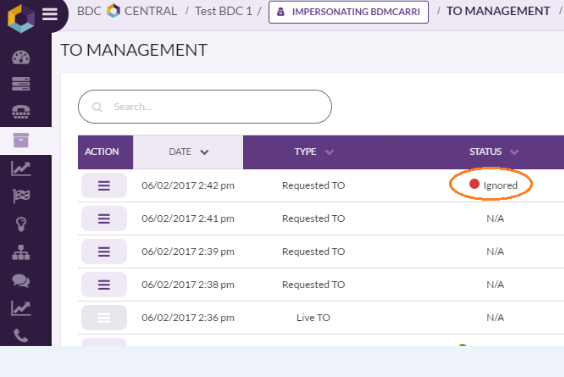This screenshot has width=564, height=377.
Task: Open action menu for 2:39 pm row
Action: coord(104,251)
